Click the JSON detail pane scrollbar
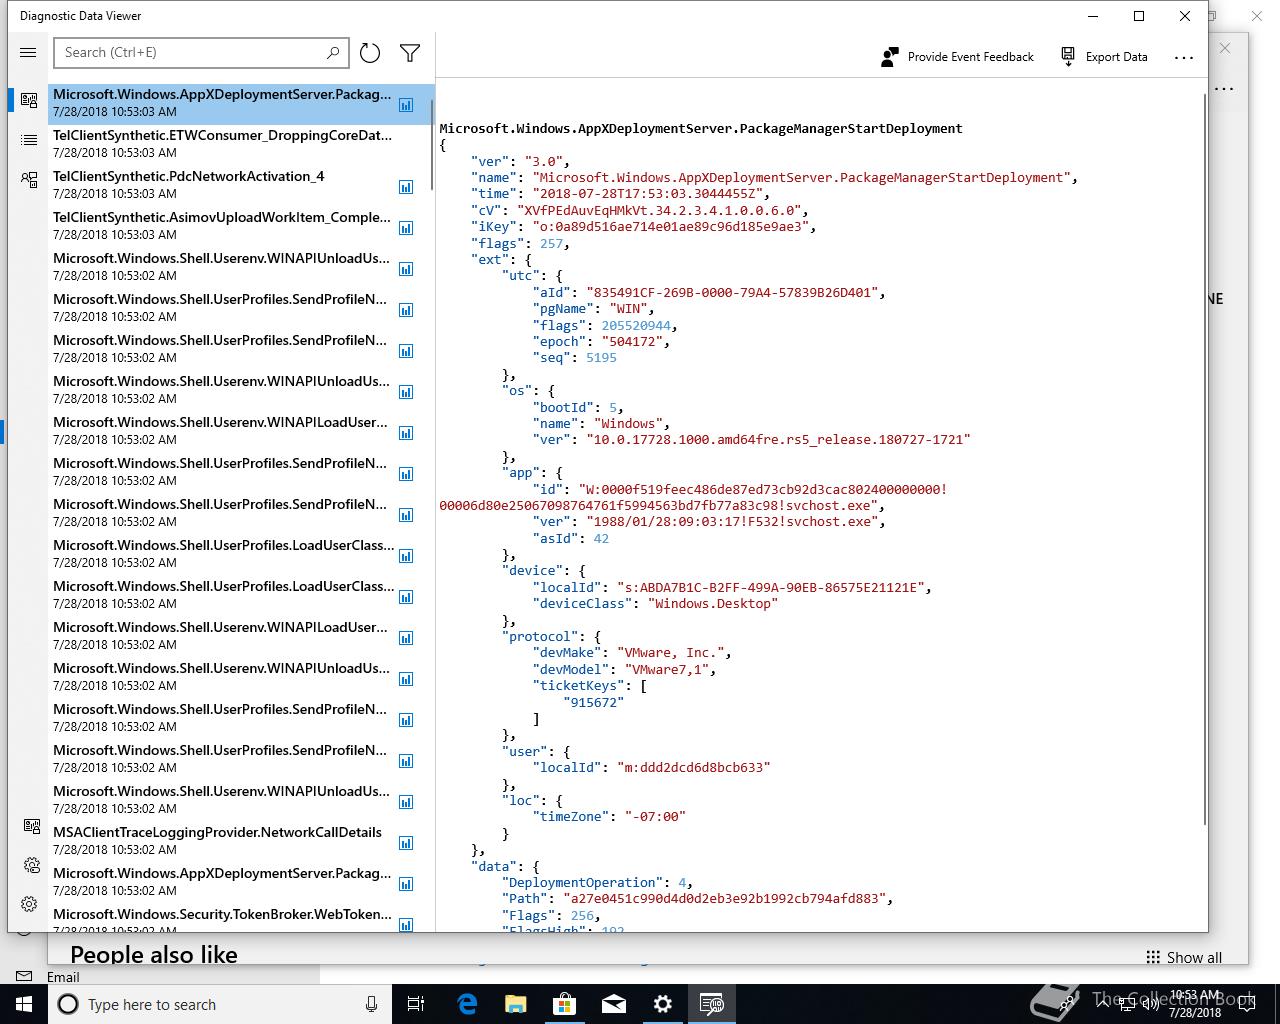1280x1024 pixels. pyautogui.click(x=1204, y=460)
